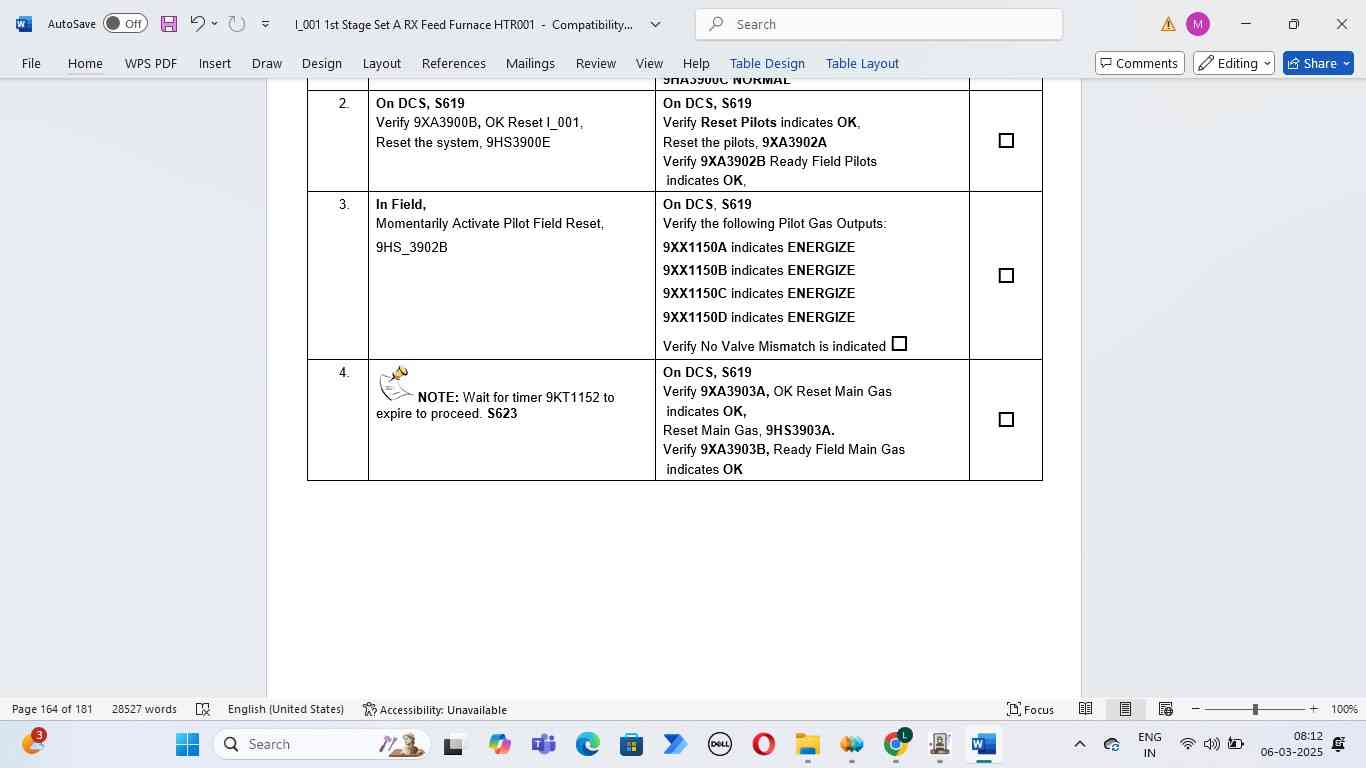Viewport: 1366px width, 768px height.
Task: Expand the Editing mode dropdown
Action: [x=1236, y=63]
